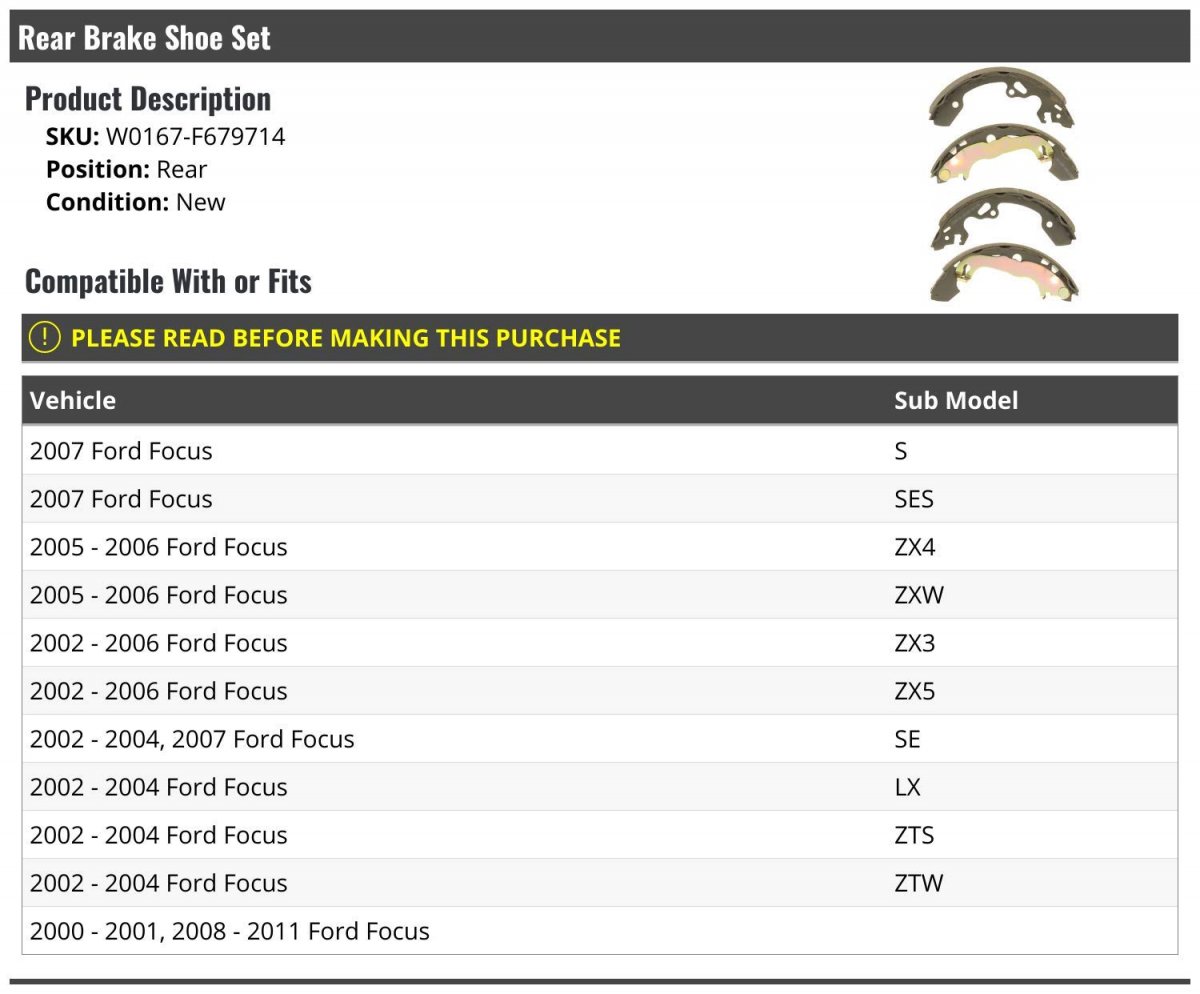Image resolution: width=1200 pixels, height=994 pixels.
Task: Click the Product Description heading
Action: click(x=148, y=98)
